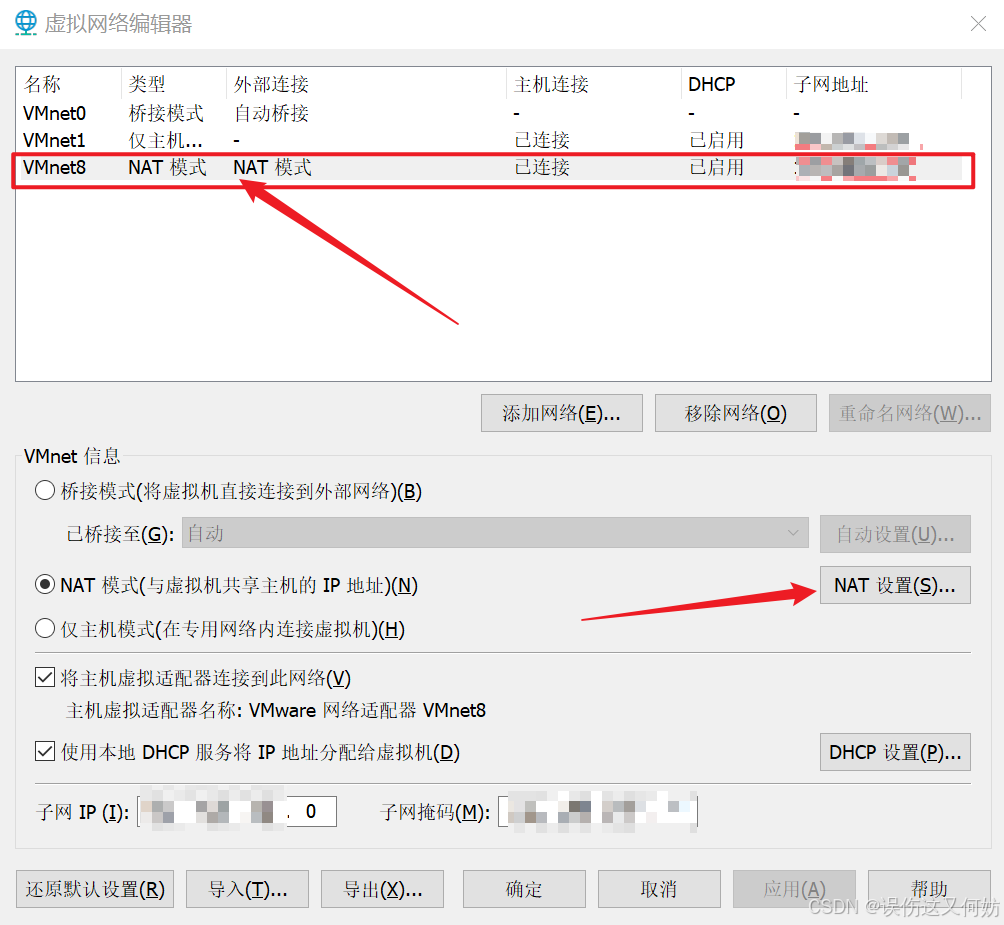Select the 仅主机模式 radio button
1004x925 pixels.
click(44, 628)
